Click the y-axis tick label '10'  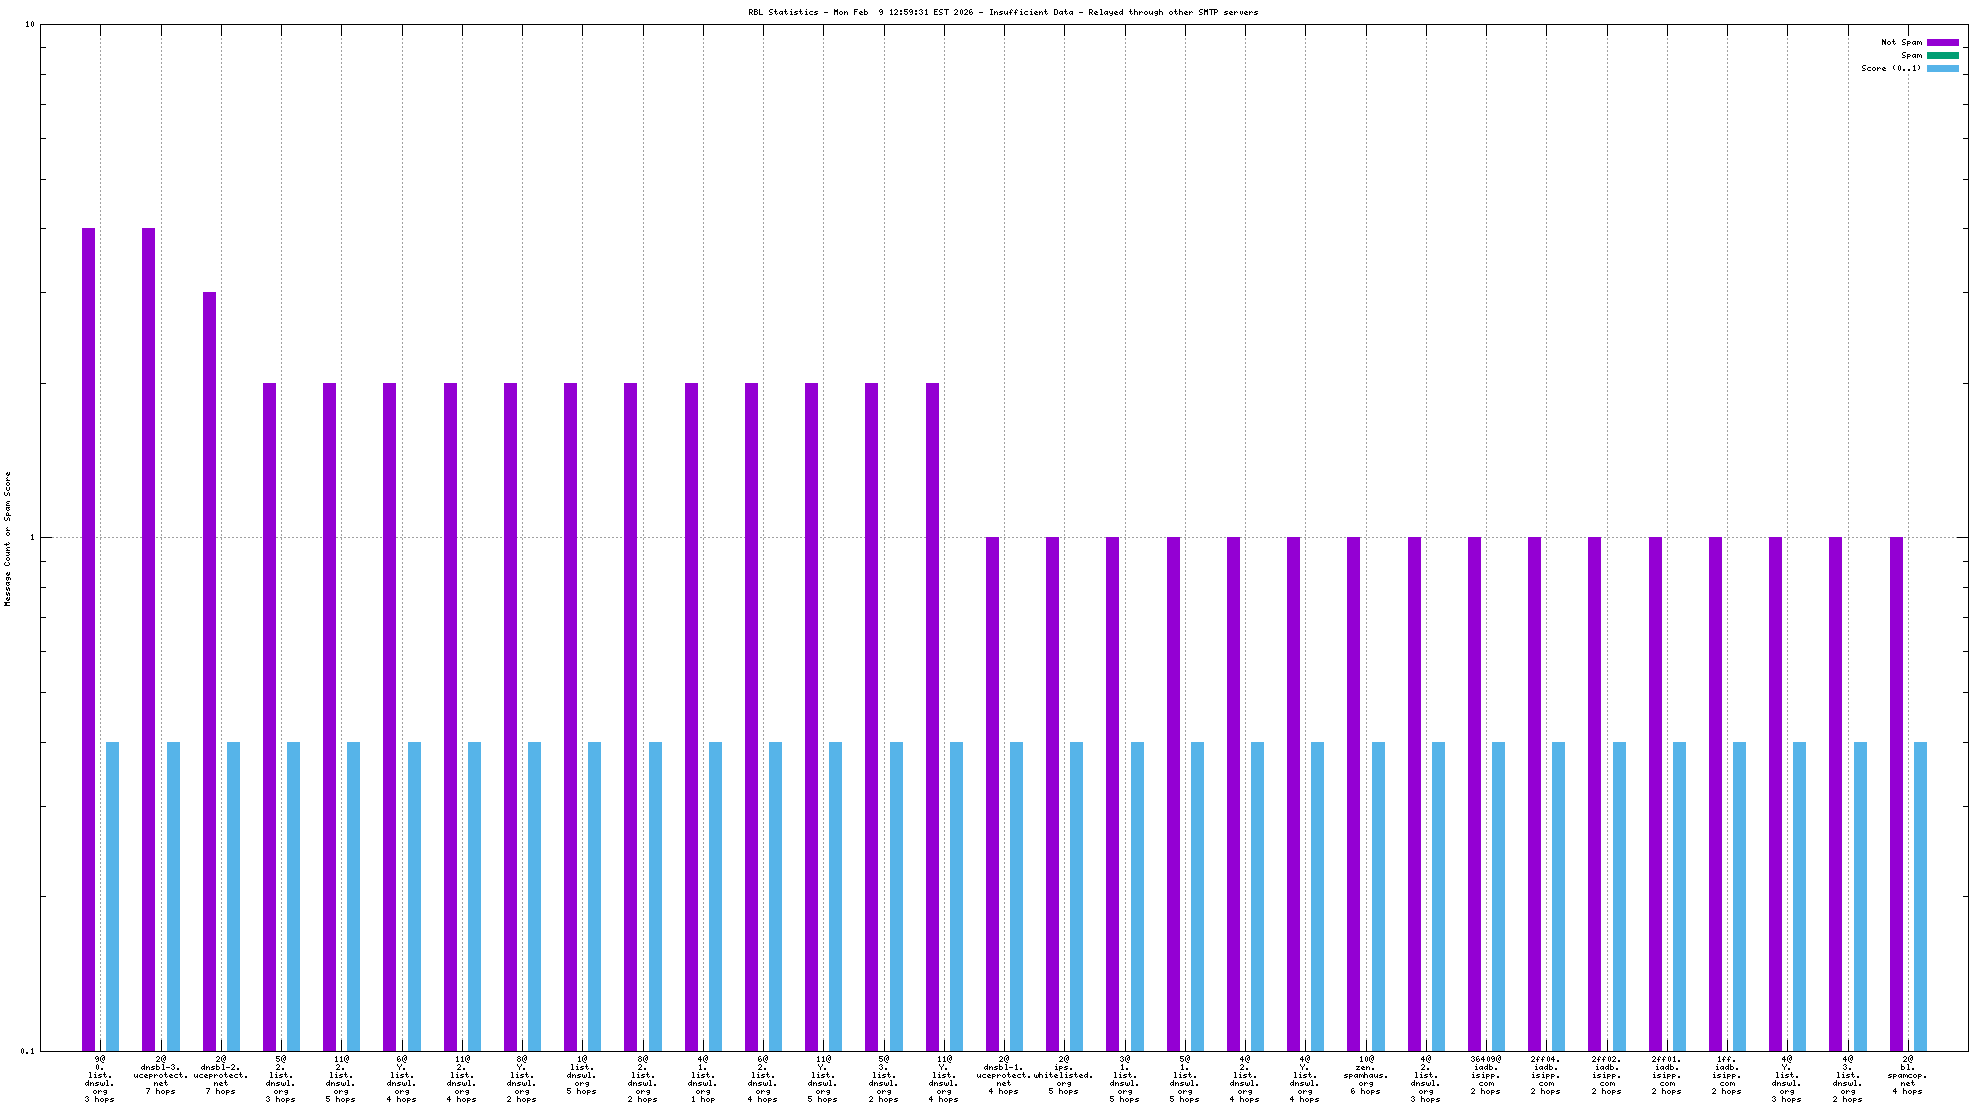[x=29, y=25]
